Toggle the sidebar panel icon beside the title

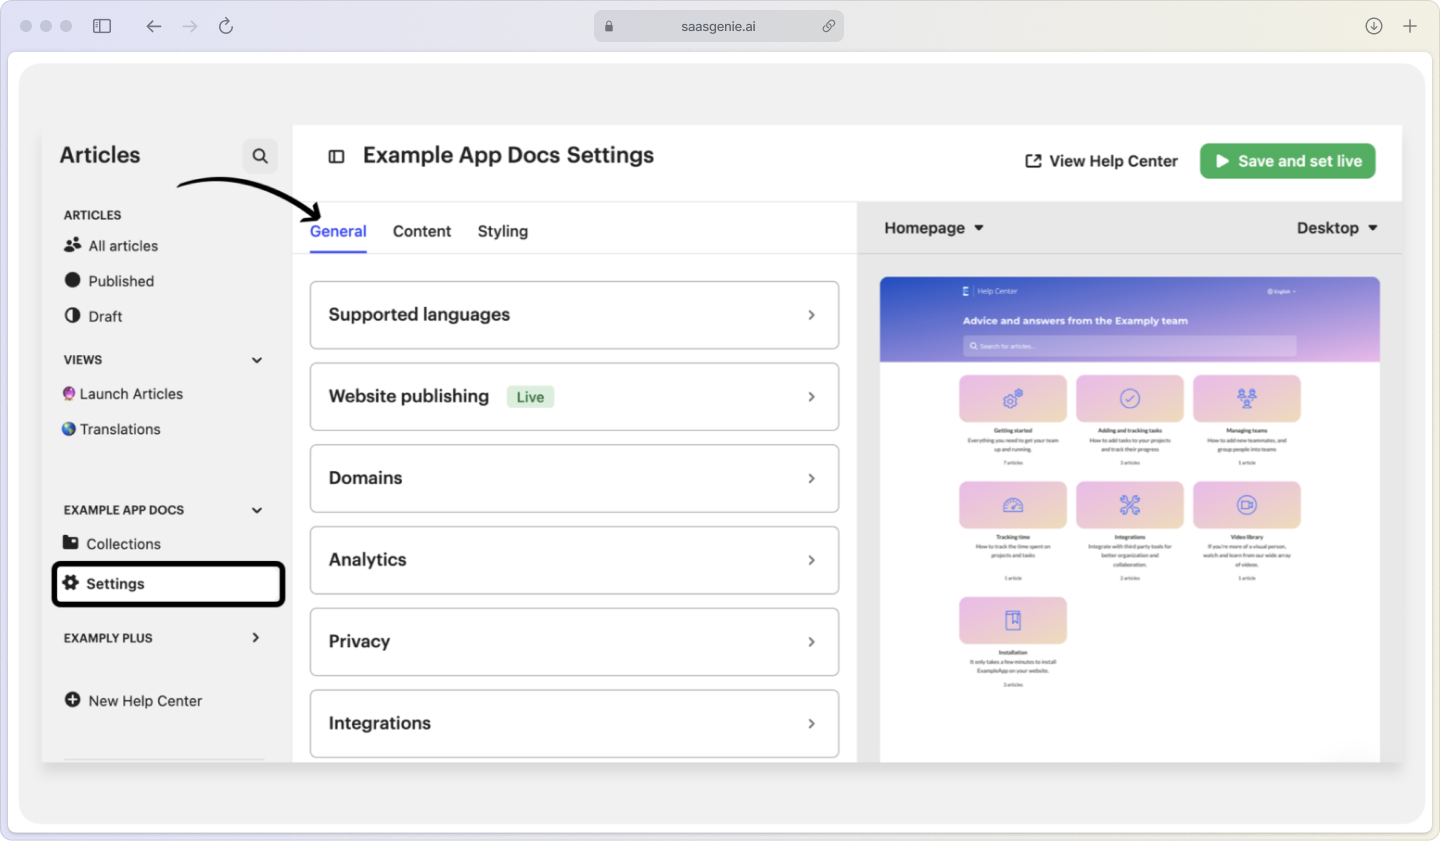pyautogui.click(x=335, y=156)
